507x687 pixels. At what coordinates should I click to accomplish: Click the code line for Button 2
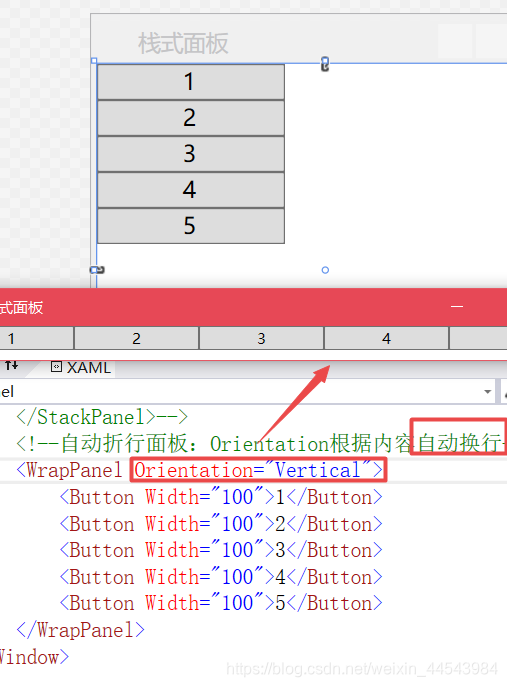pyautogui.click(x=221, y=524)
